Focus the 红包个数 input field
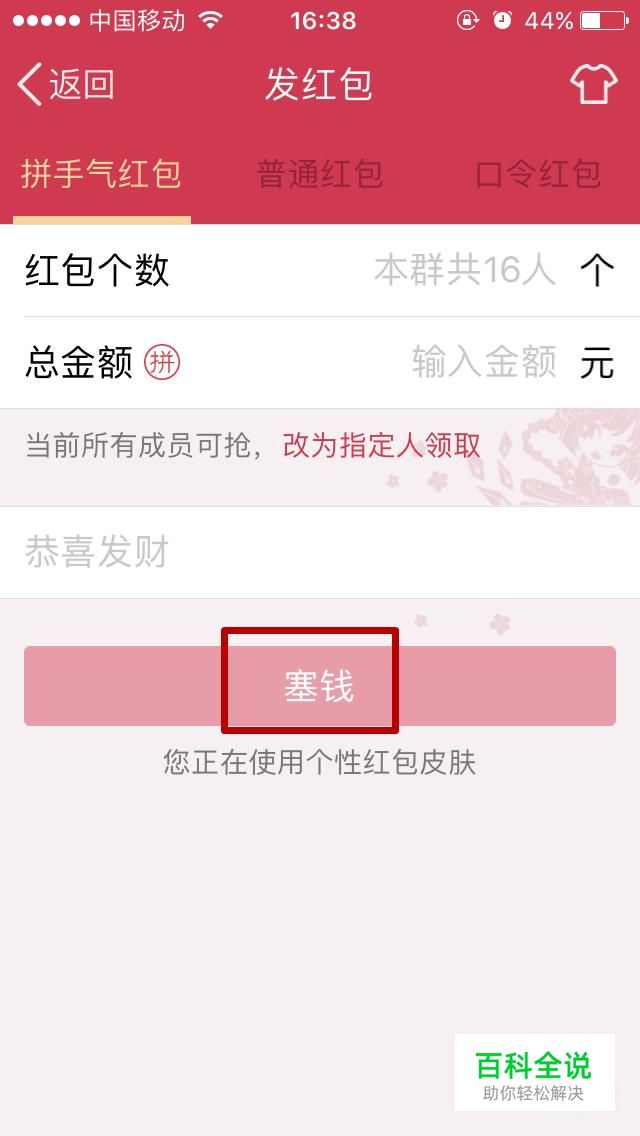 (x=320, y=270)
